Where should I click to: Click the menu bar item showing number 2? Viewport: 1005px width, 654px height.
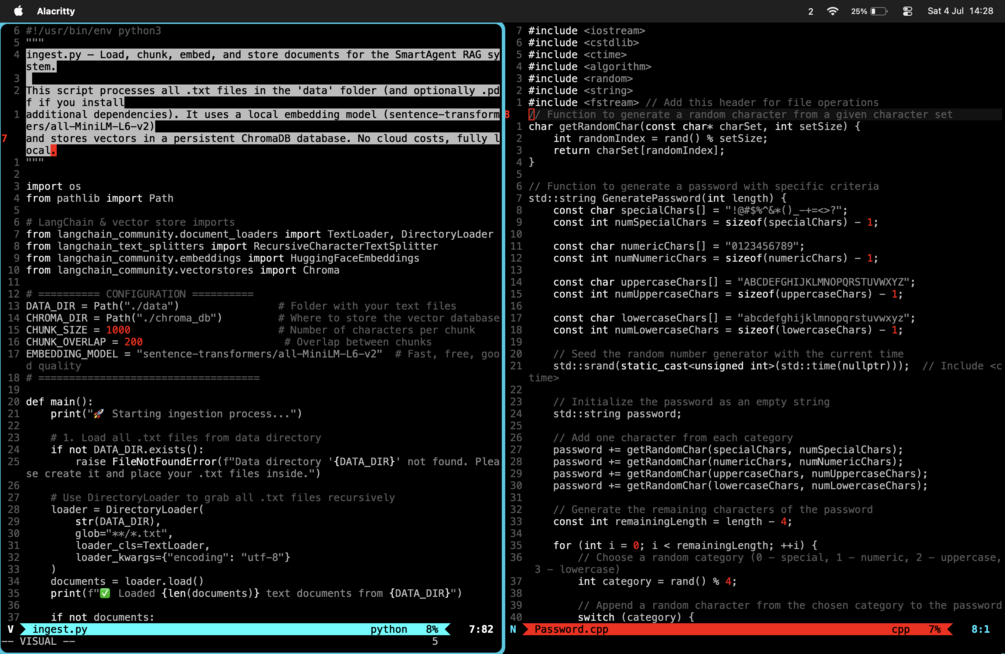811,11
